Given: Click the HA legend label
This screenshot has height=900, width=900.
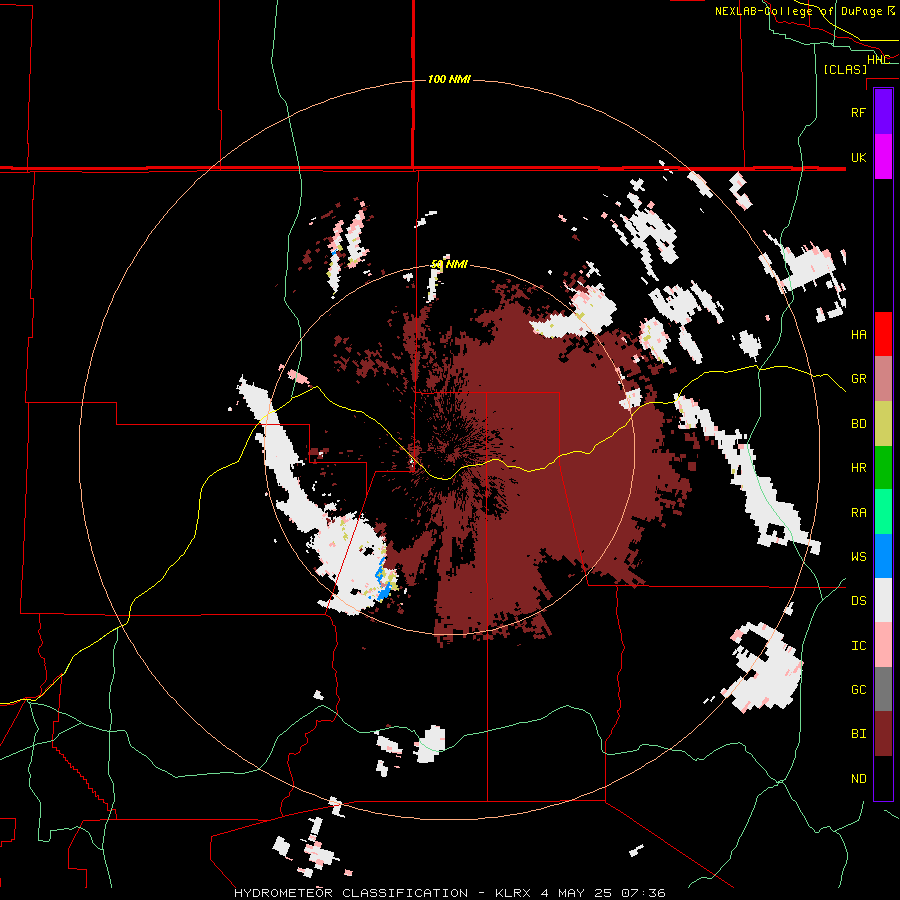Looking at the screenshot, I should tap(858, 334).
